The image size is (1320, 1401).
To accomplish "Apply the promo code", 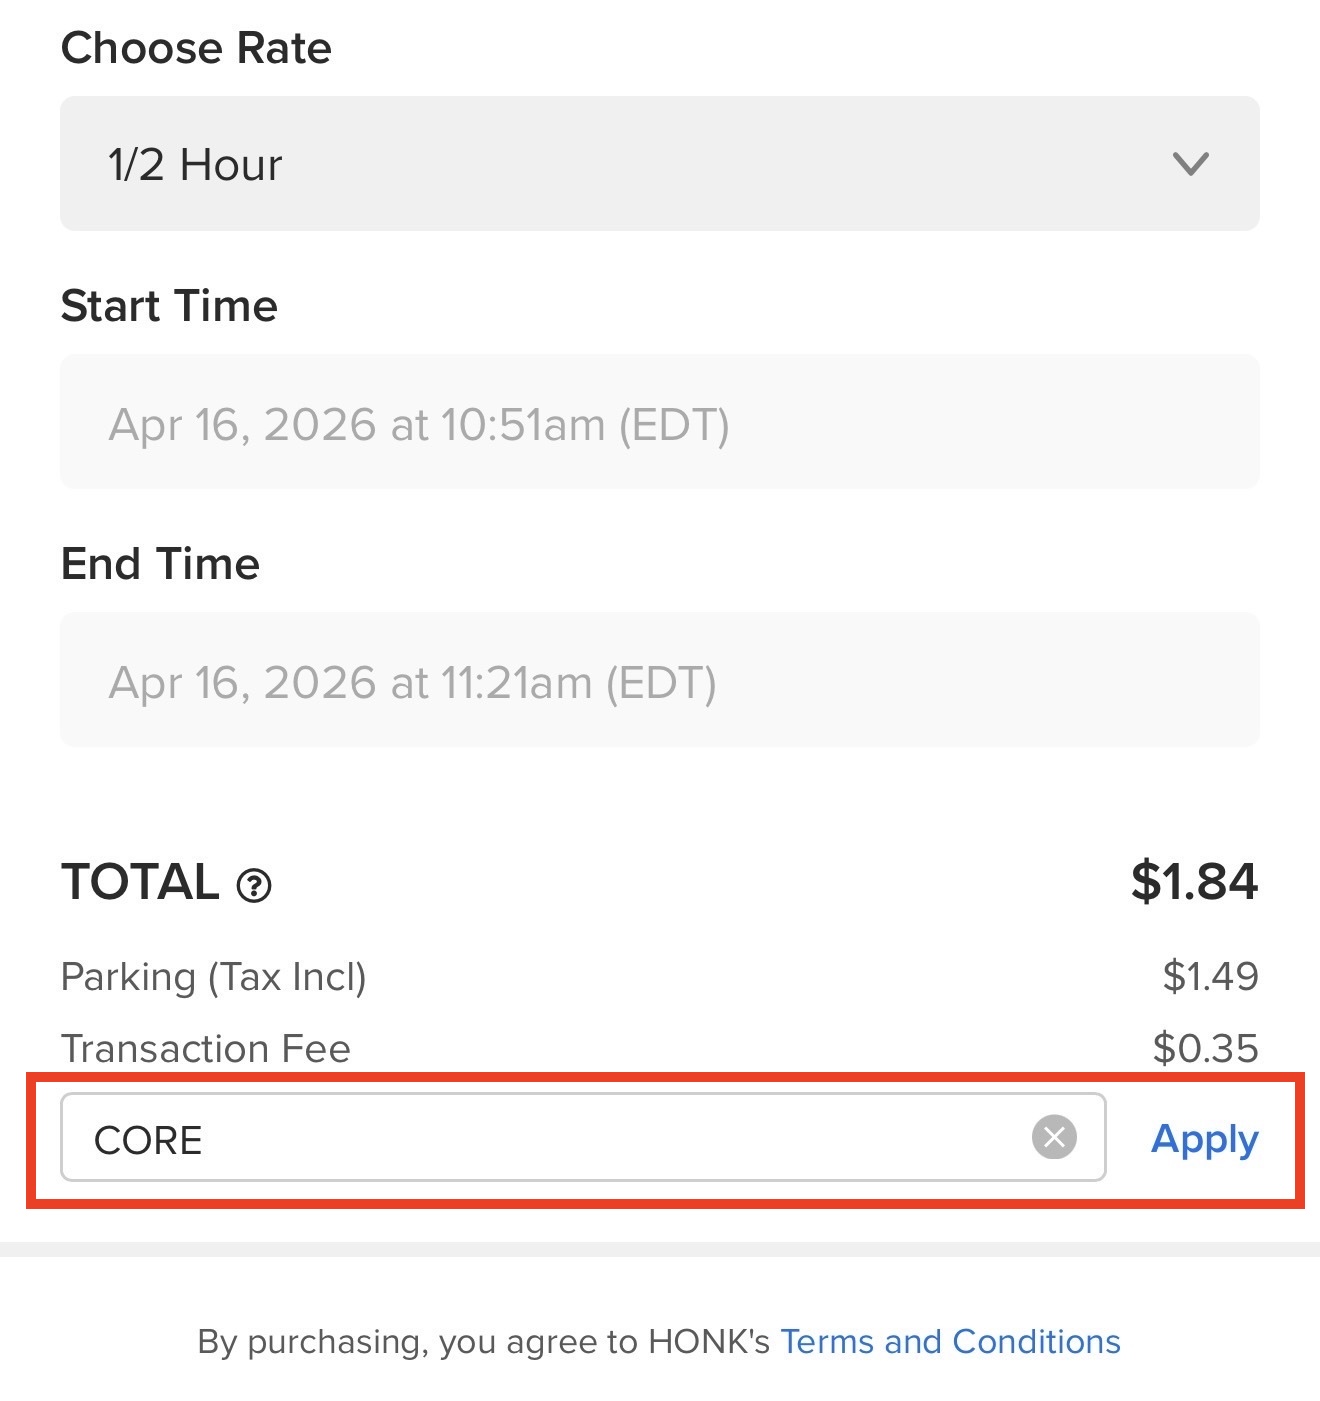I will coord(1204,1139).
